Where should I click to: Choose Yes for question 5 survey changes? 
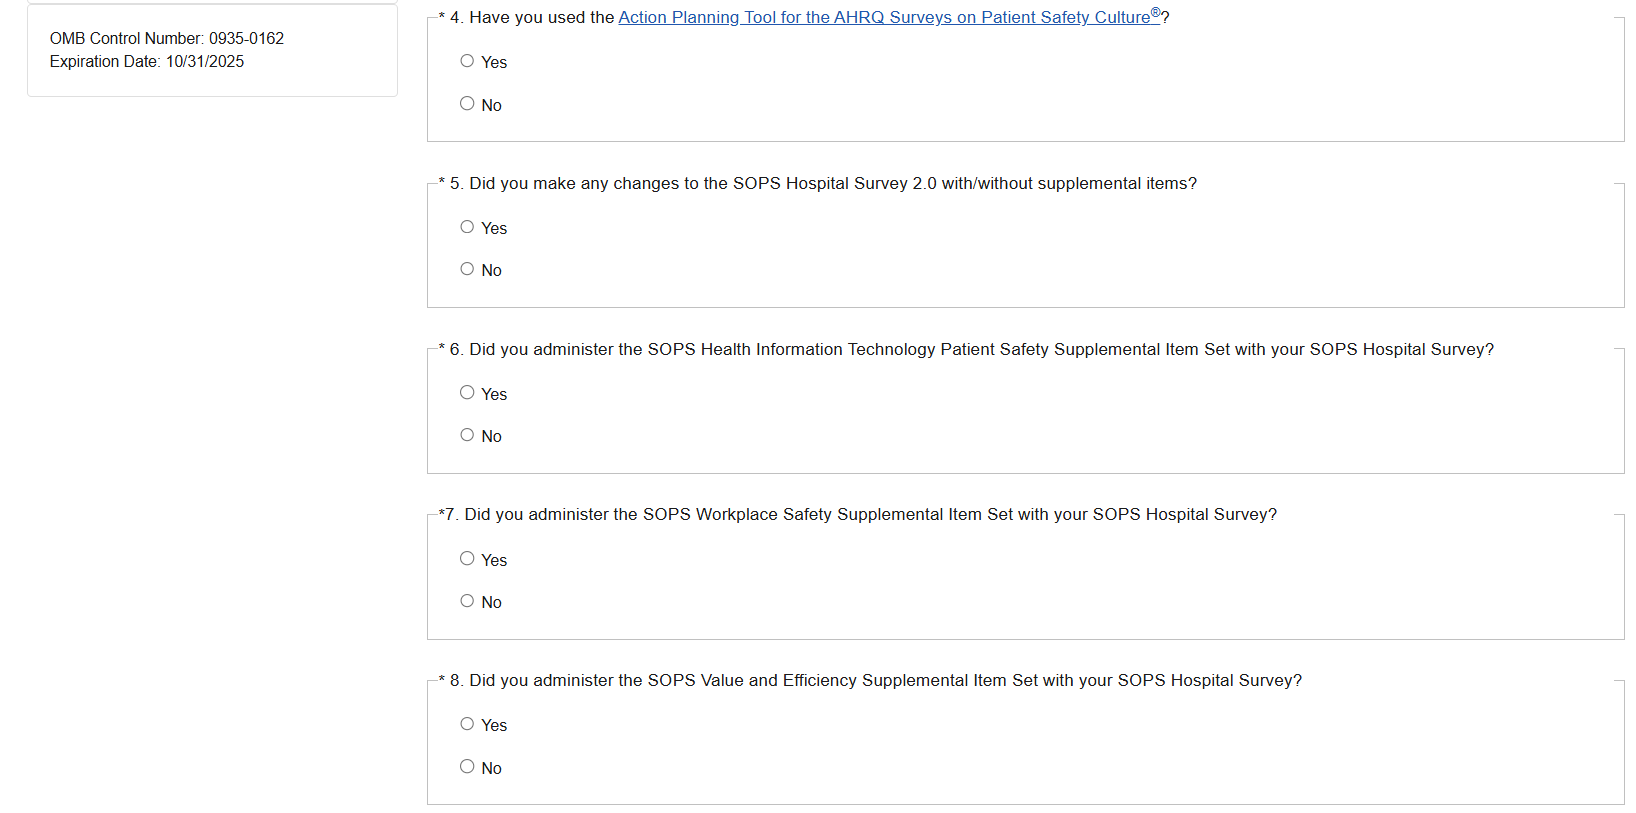[x=467, y=227]
